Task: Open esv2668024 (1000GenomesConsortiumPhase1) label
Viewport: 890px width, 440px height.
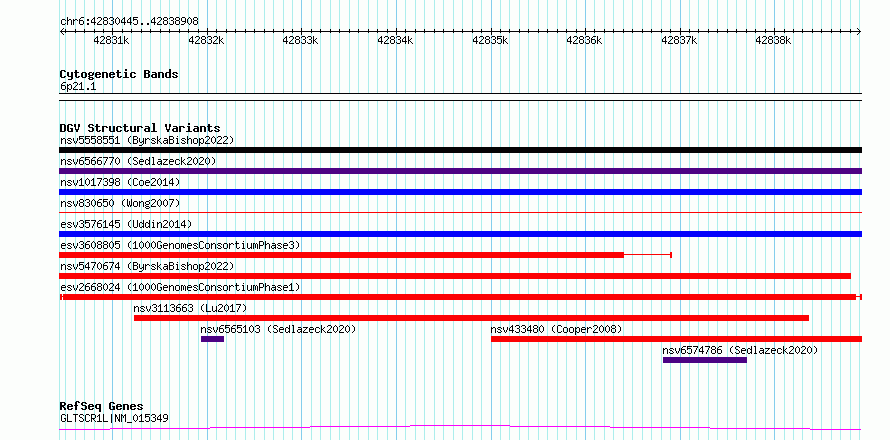Action: pos(180,287)
